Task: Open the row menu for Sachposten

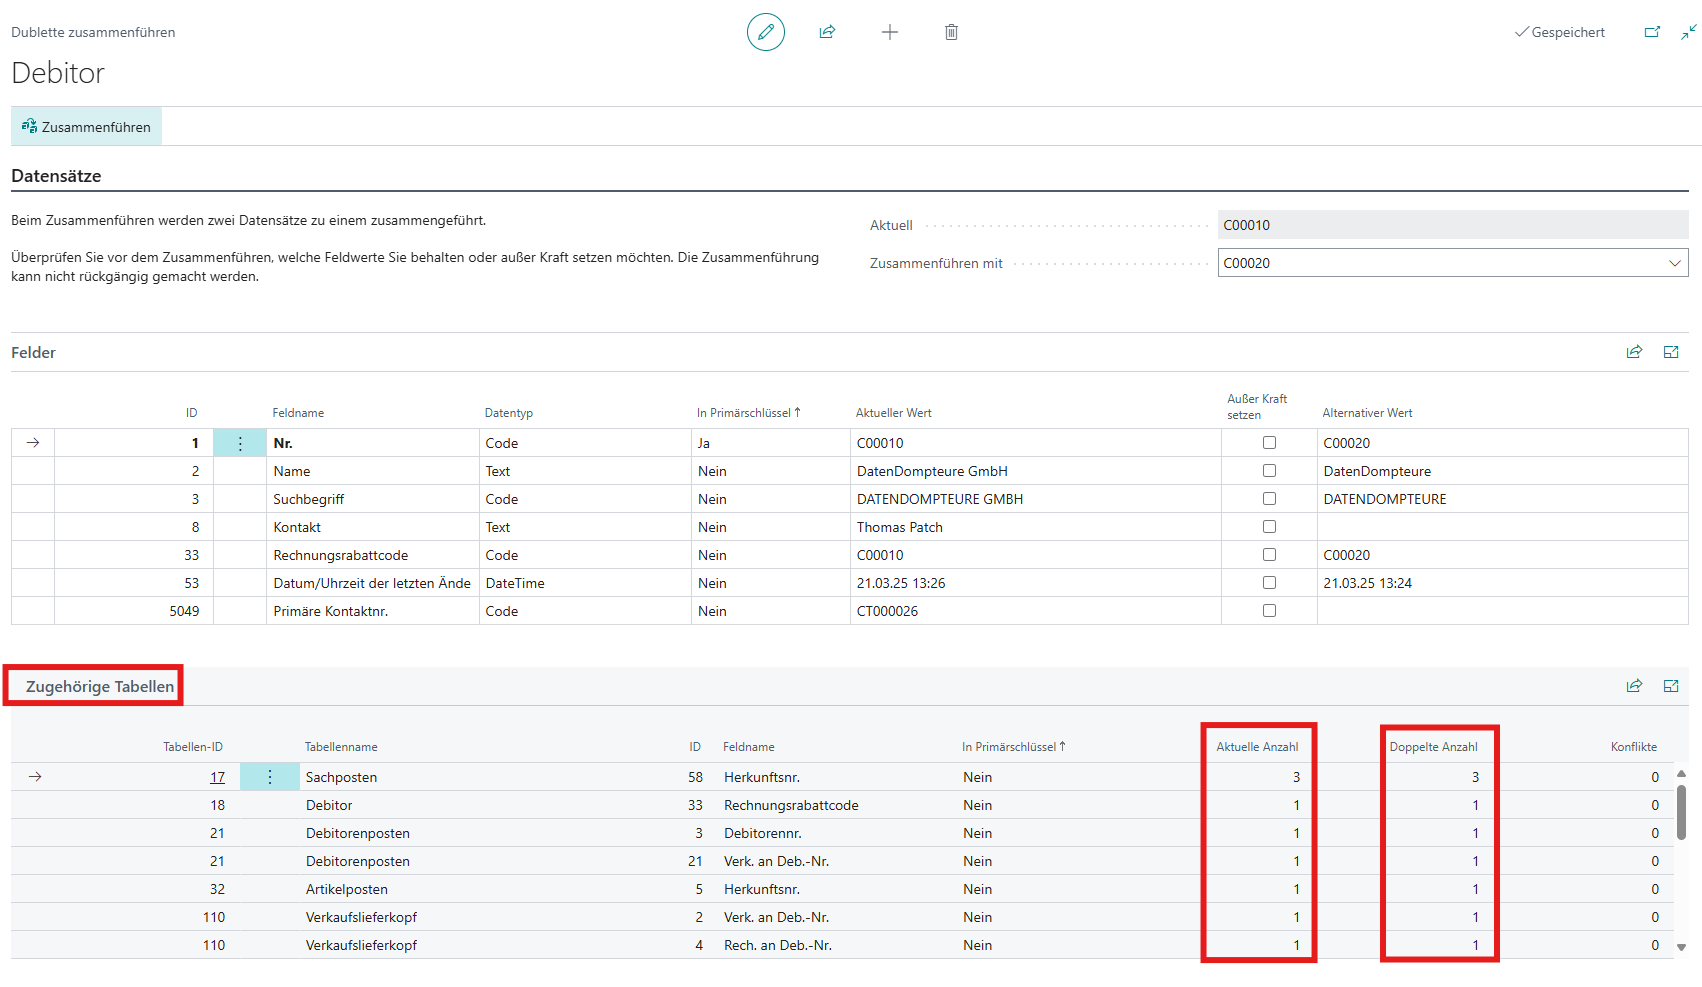Action: [x=270, y=777]
